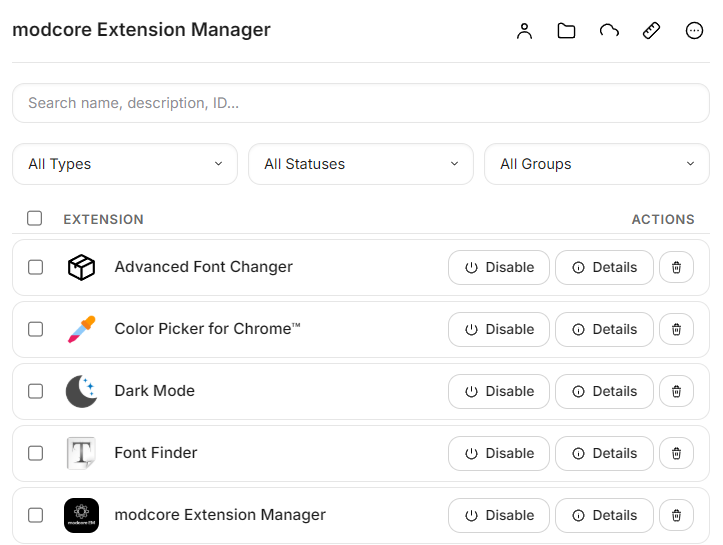The image size is (723, 545).
Task: Click the ruler icon in header
Action: coord(651,31)
